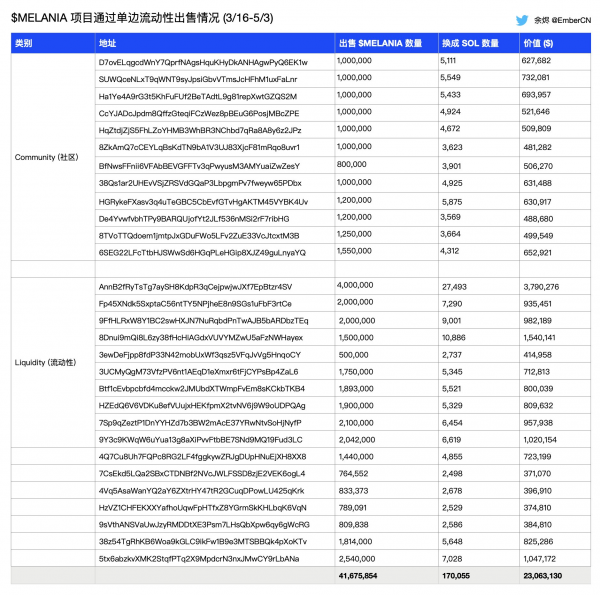Select address starting with 8Dnui9mQI8L6zy
The width and height of the screenshot is (600, 595).
201,337
